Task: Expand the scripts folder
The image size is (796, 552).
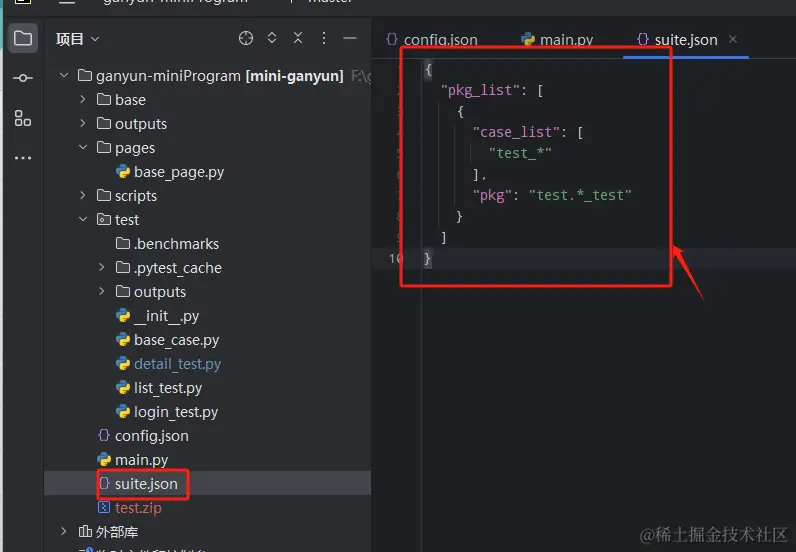Action: [x=83, y=196]
